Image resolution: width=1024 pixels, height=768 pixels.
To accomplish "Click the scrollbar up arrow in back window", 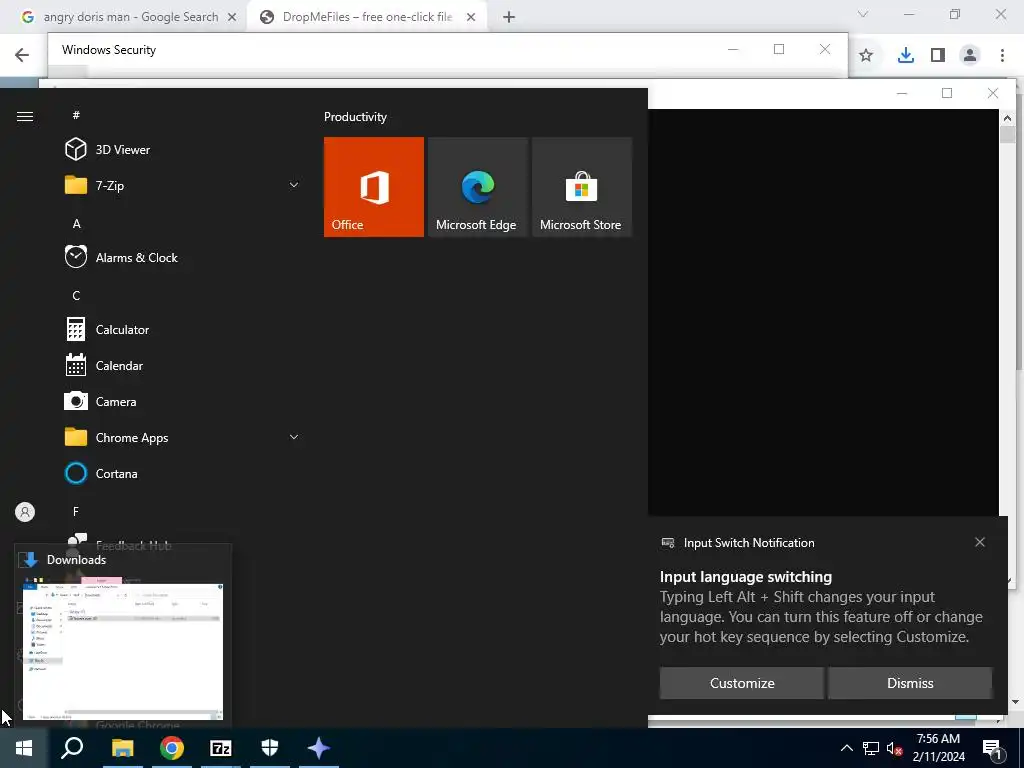I will (x=1007, y=118).
